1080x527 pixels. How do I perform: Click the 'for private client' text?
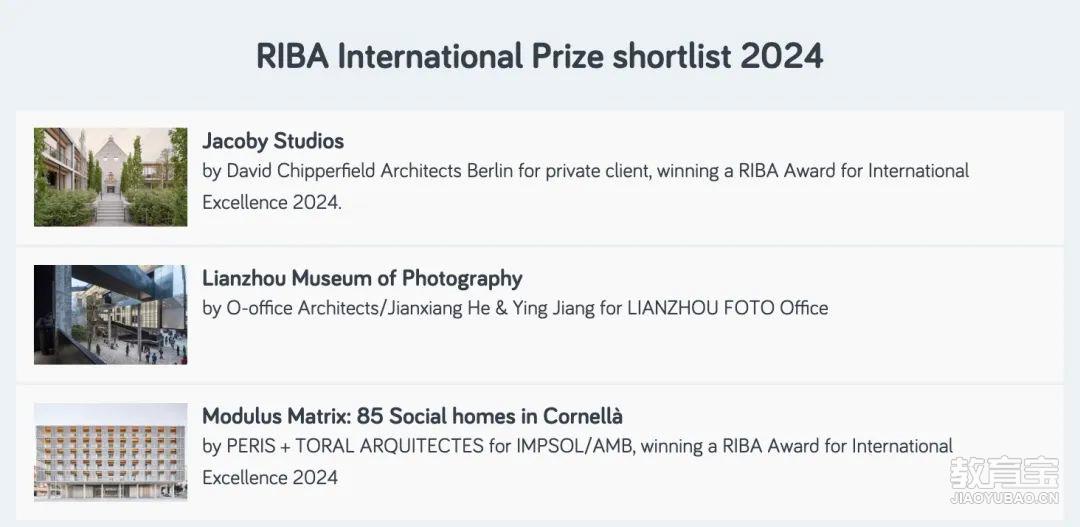[585, 170]
